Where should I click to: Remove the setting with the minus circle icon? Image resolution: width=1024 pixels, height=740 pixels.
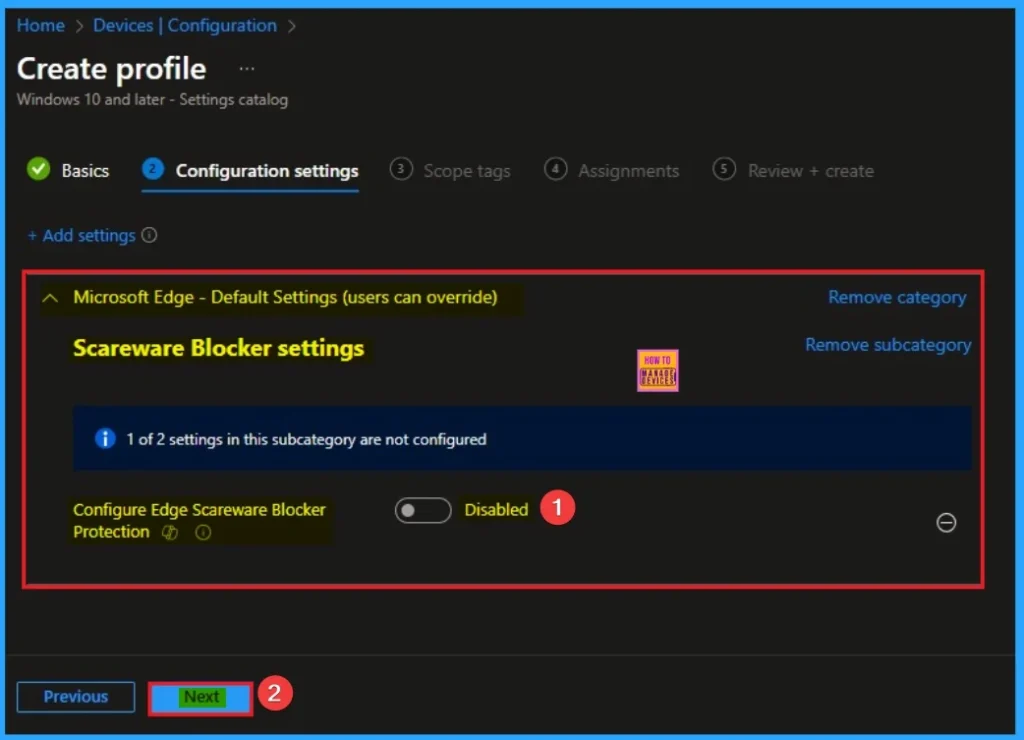point(946,523)
